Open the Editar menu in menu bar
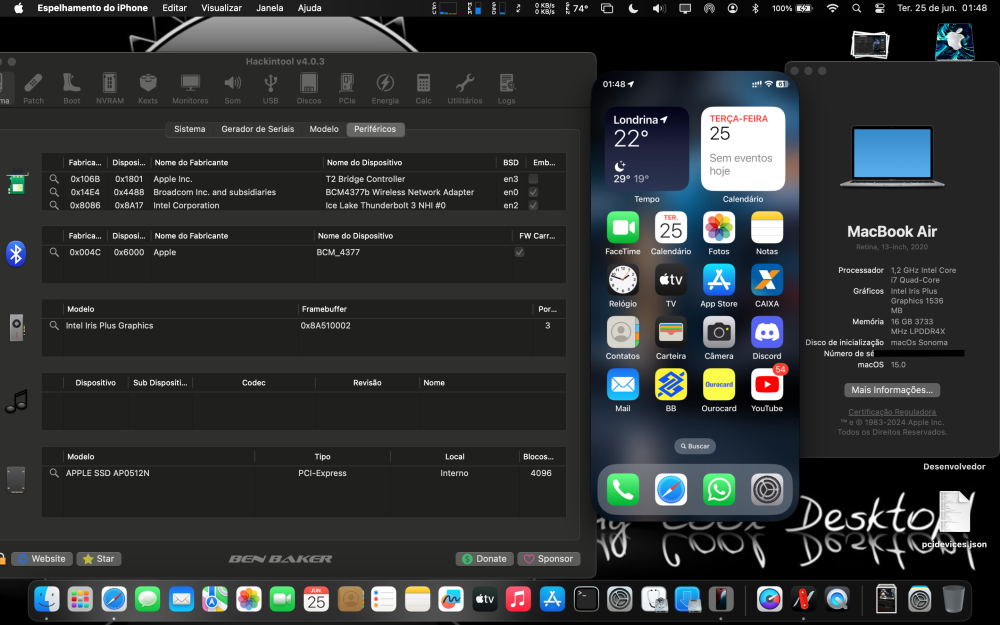Image resolution: width=1000 pixels, height=625 pixels. pyautogui.click(x=174, y=8)
